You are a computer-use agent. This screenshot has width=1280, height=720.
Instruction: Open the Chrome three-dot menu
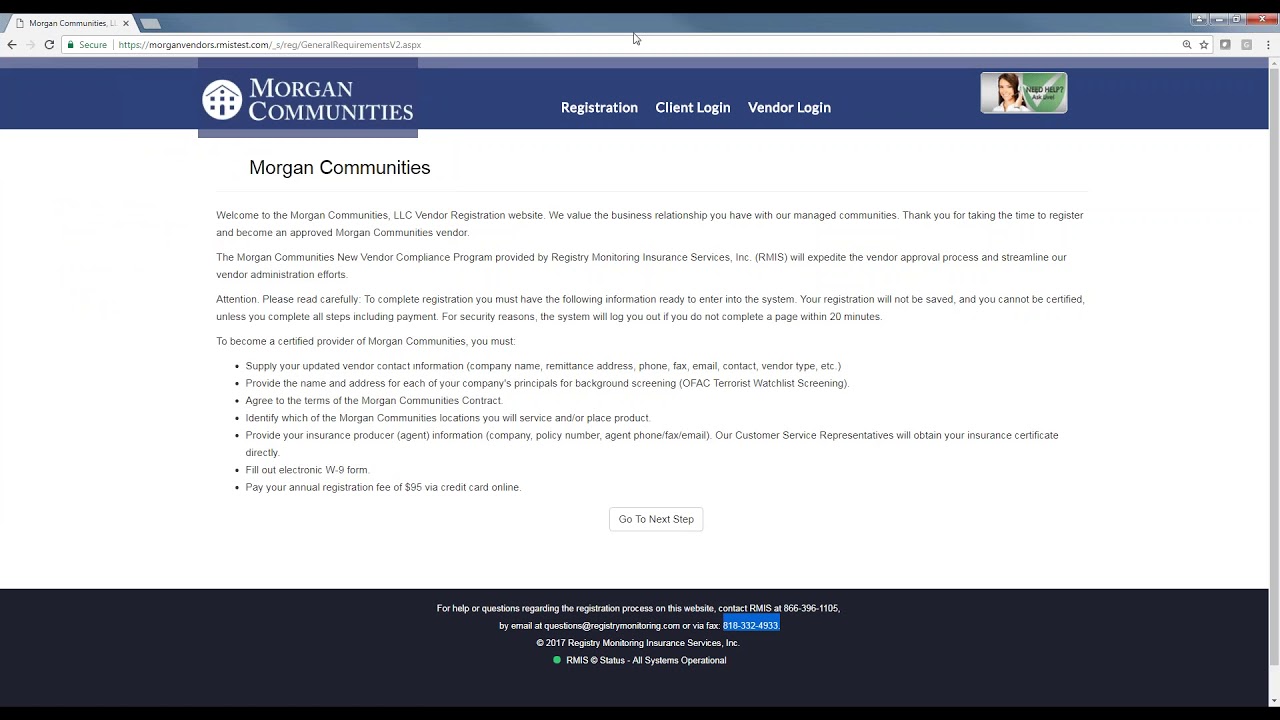[x=1268, y=45]
